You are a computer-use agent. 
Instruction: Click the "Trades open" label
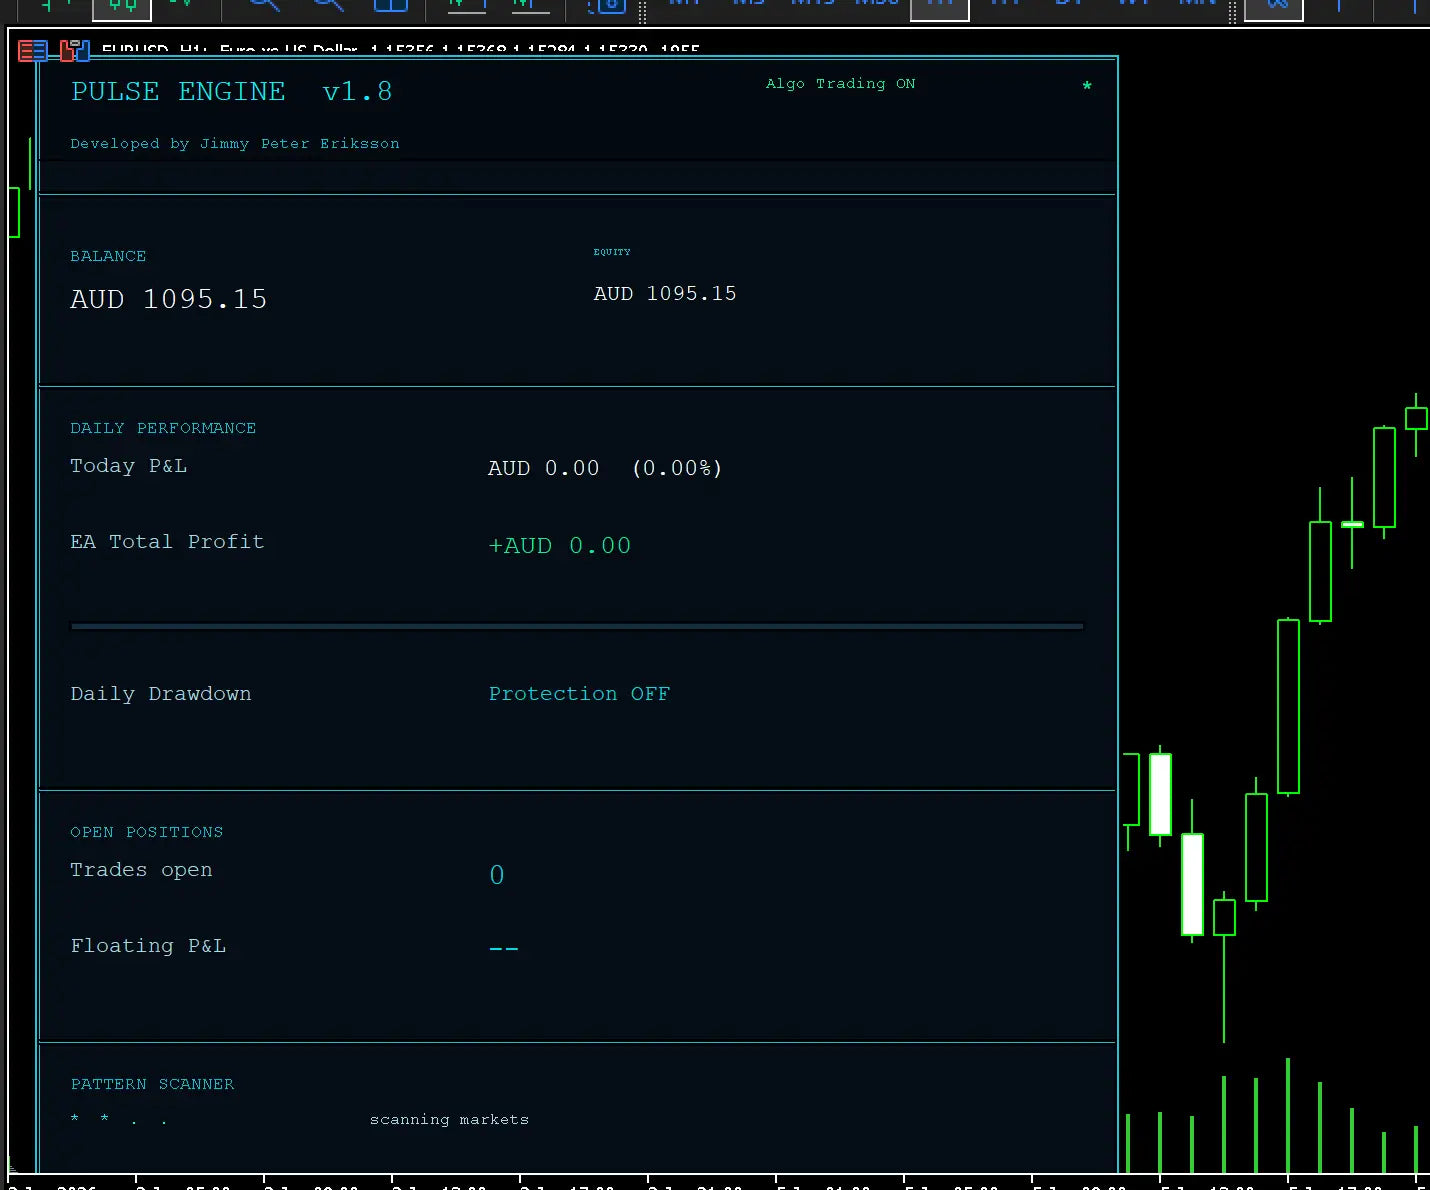pos(141,870)
